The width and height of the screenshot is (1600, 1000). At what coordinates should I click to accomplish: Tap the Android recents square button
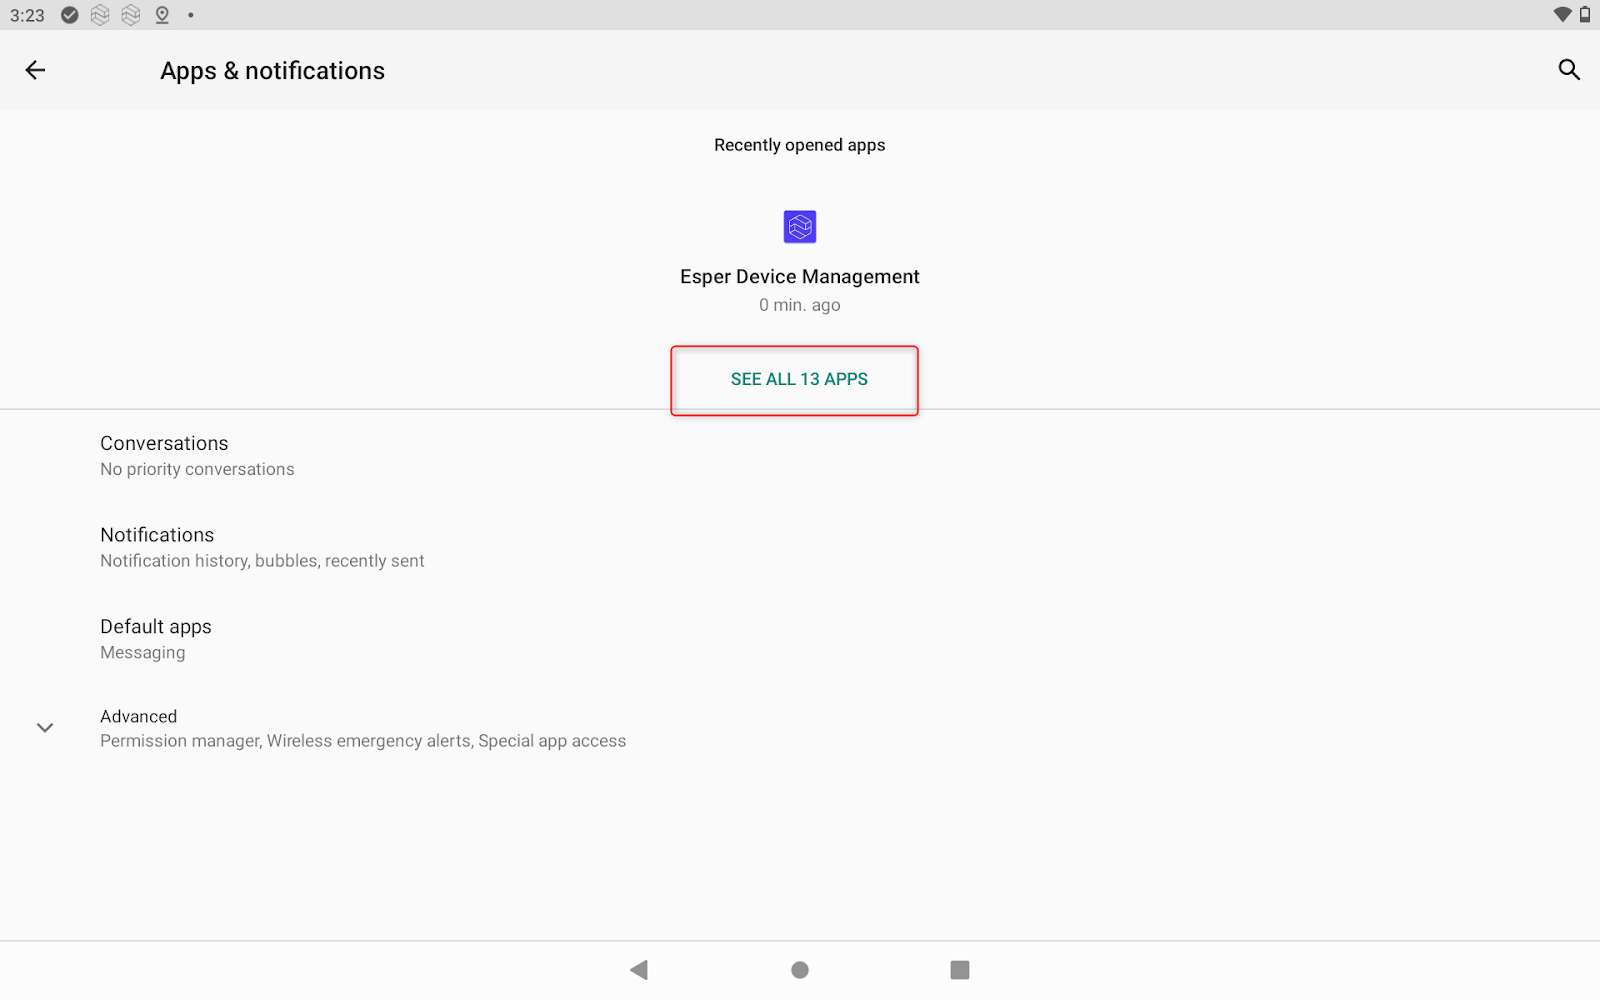tap(960, 970)
